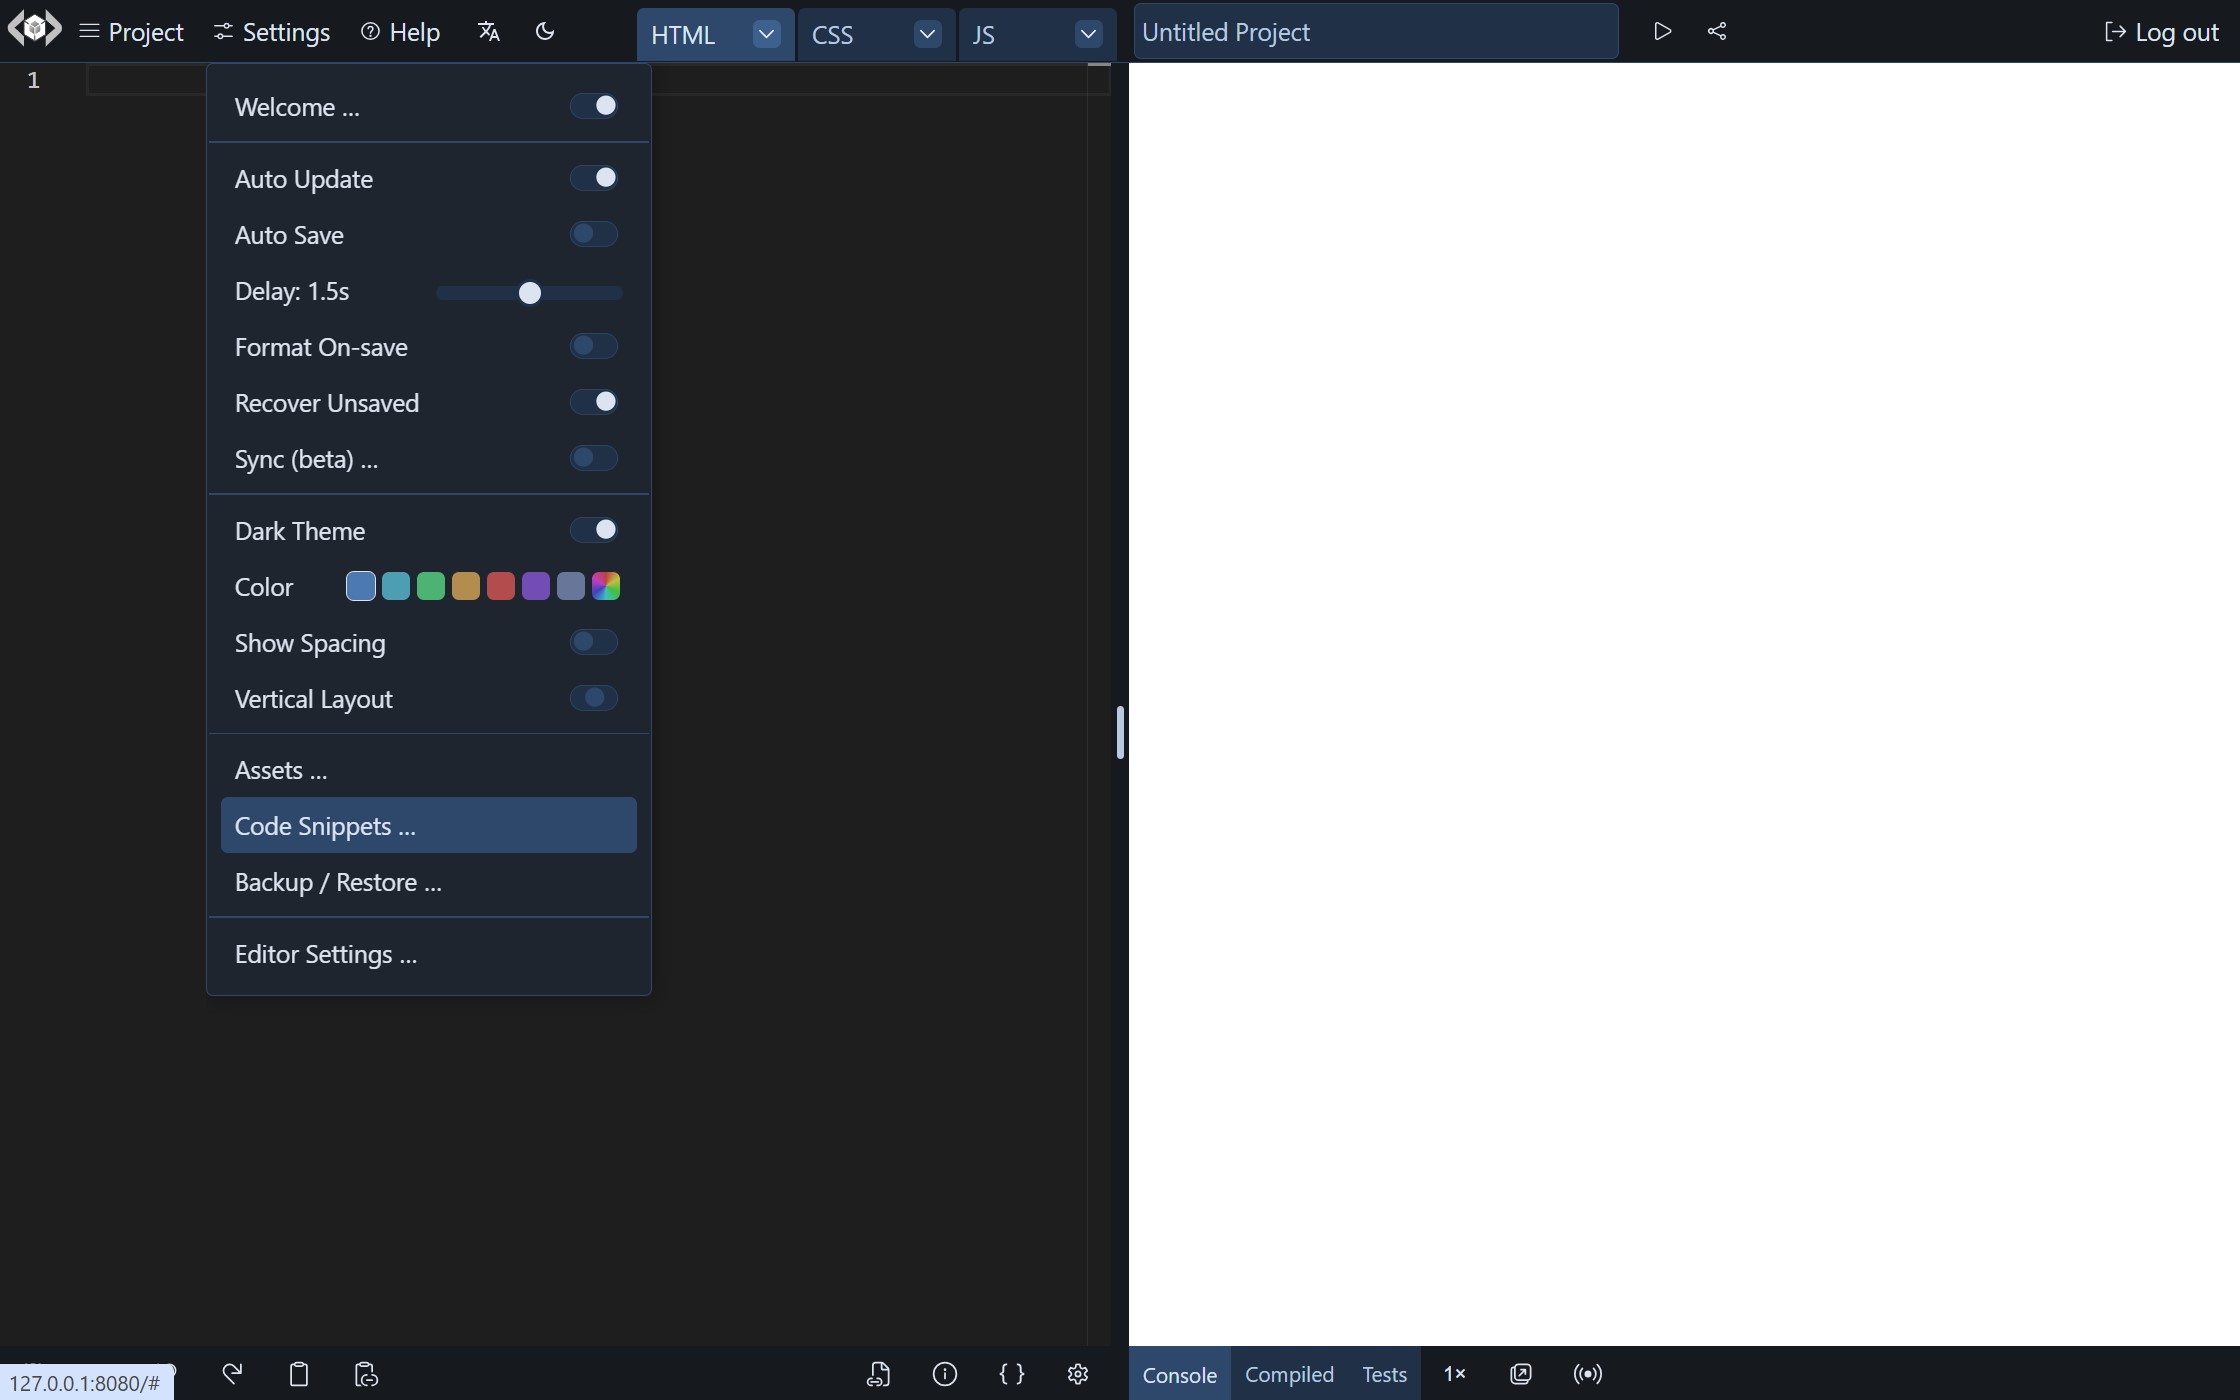The width and height of the screenshot is (2240, 1400).
Task: Click the console information icon
Action: coord(945,1373)
